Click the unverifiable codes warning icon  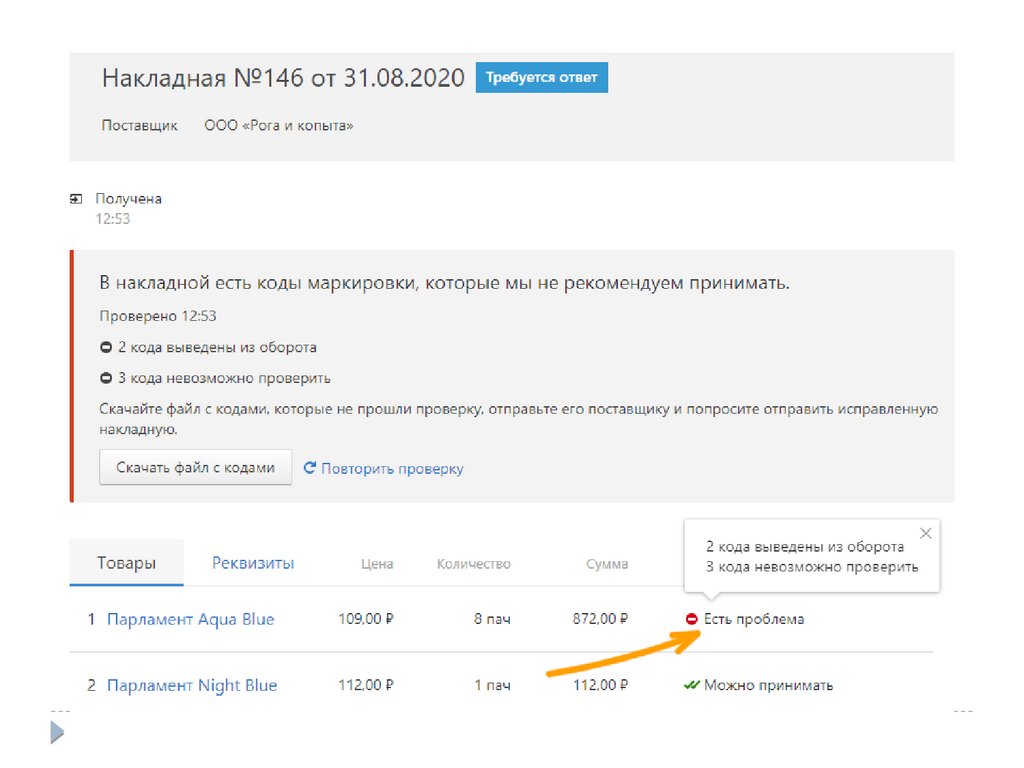click(106, 379)
